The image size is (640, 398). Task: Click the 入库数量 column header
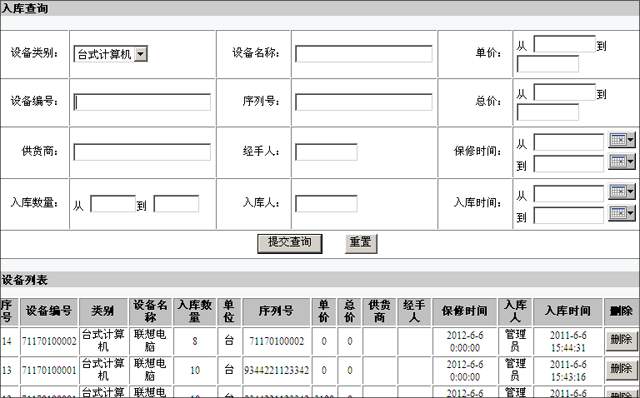click(x=195, y=311)
